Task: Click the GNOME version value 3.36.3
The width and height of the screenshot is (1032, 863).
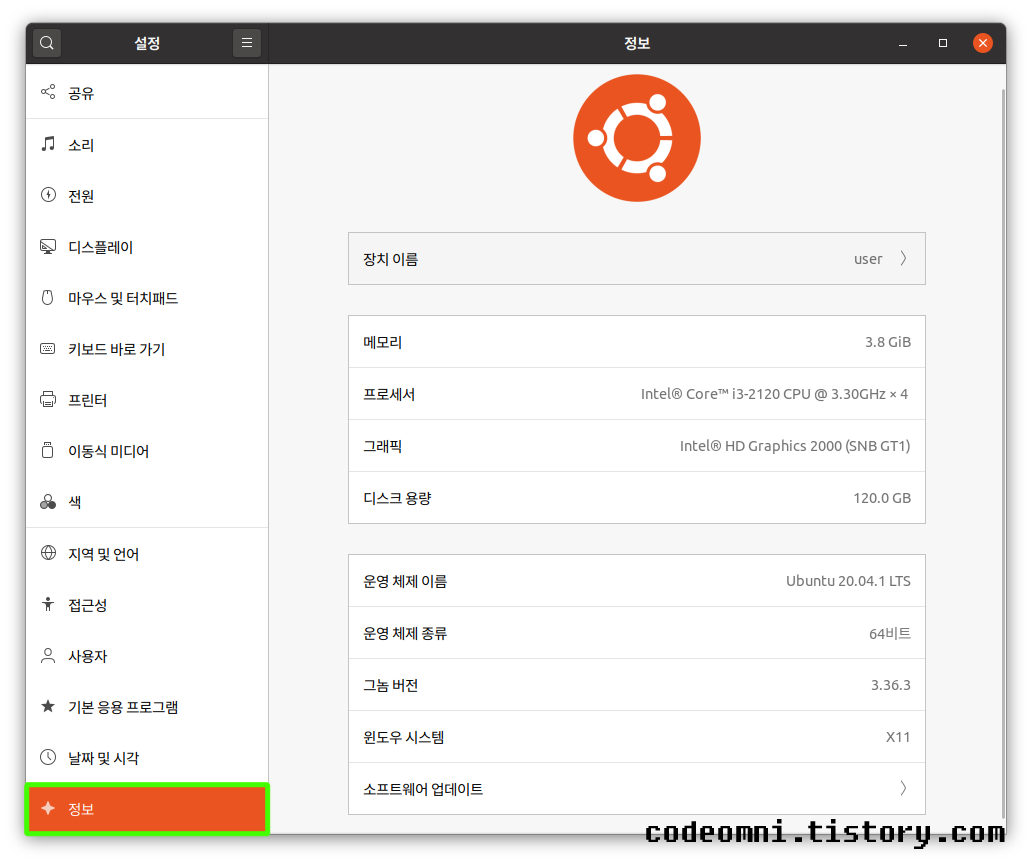Action: [x=890, y=685]
